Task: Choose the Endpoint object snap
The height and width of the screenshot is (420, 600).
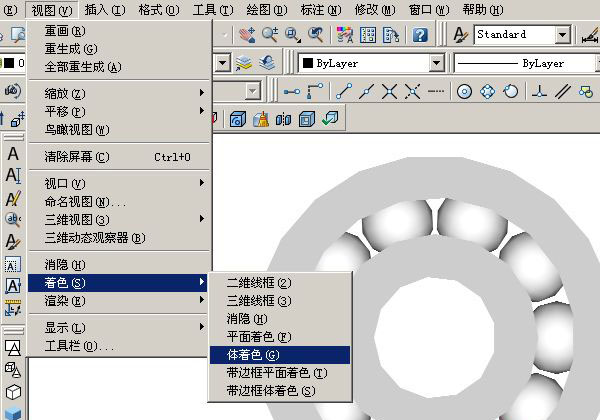Action: (344, 91)
